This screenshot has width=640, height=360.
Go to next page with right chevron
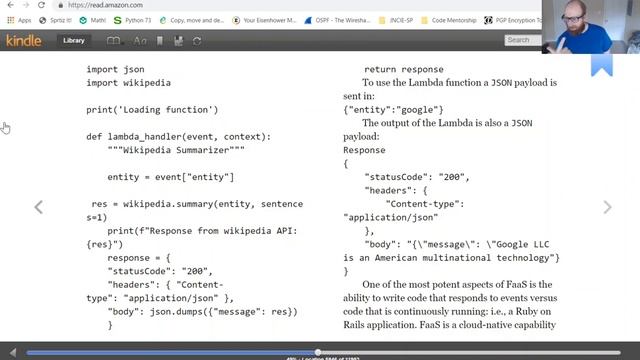607,207
